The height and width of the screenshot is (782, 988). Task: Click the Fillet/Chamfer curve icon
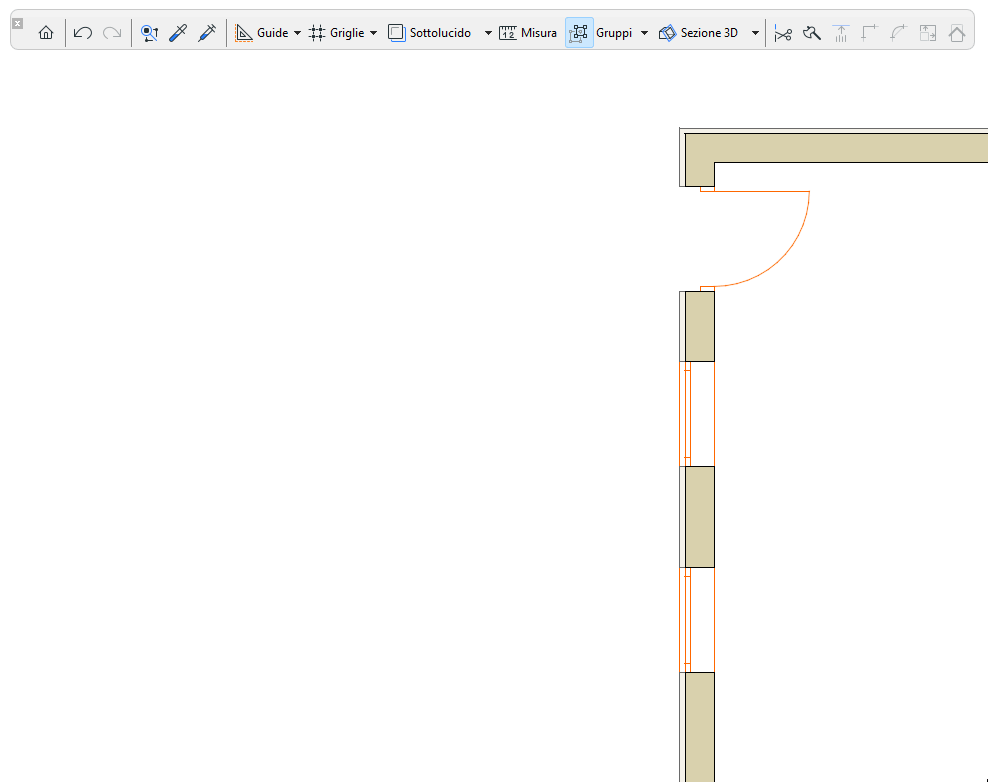pos(899,32)
